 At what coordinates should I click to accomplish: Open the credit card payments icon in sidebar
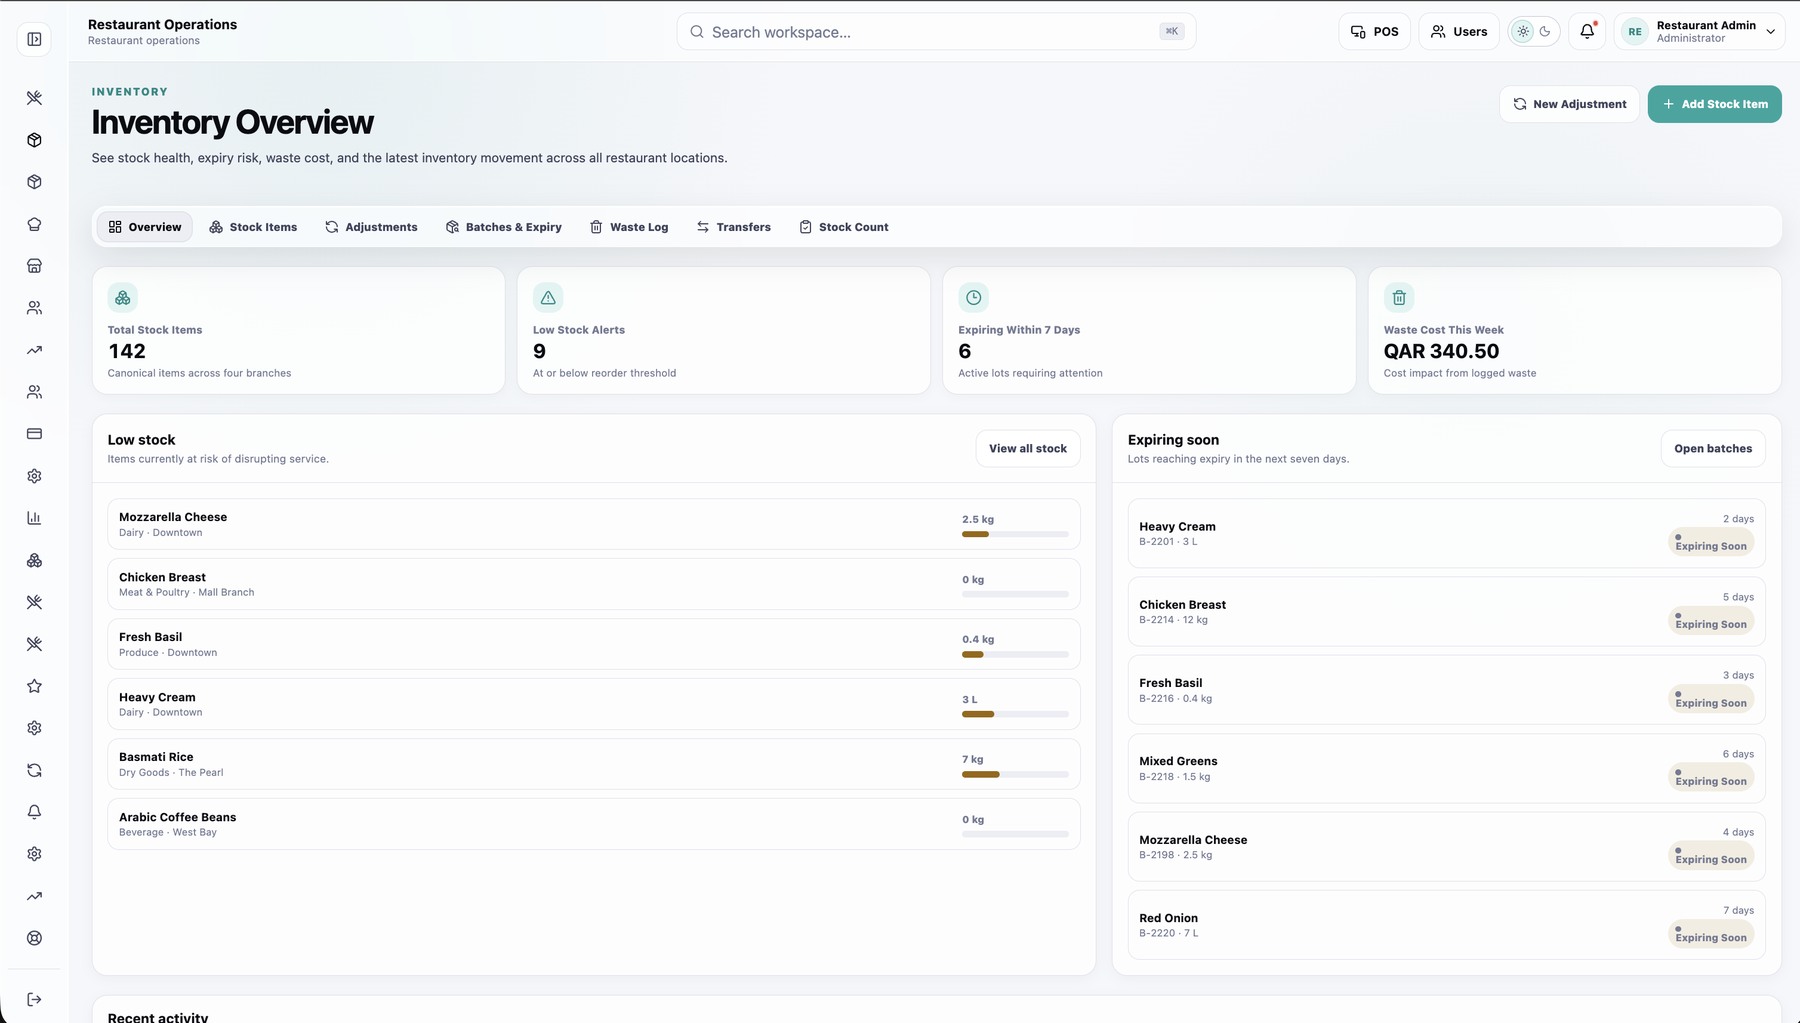coord(34,434)
